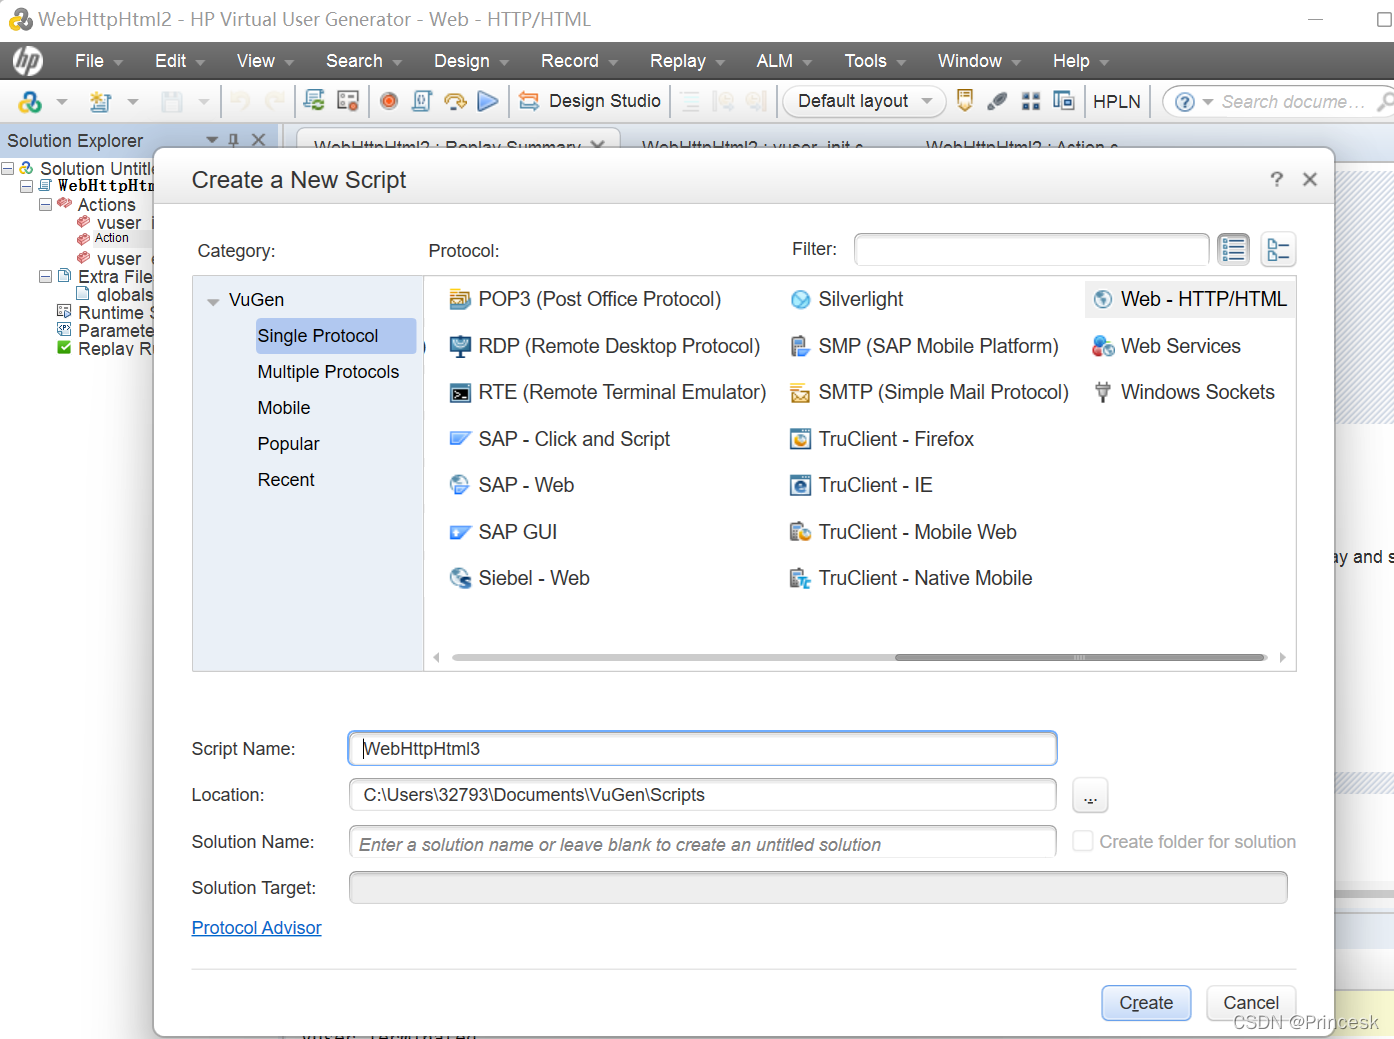Select TruClient - Mobile Web protocol
Image resolution: width=1394 pixels, height=1039 pixels.
[x=903, y=532]
